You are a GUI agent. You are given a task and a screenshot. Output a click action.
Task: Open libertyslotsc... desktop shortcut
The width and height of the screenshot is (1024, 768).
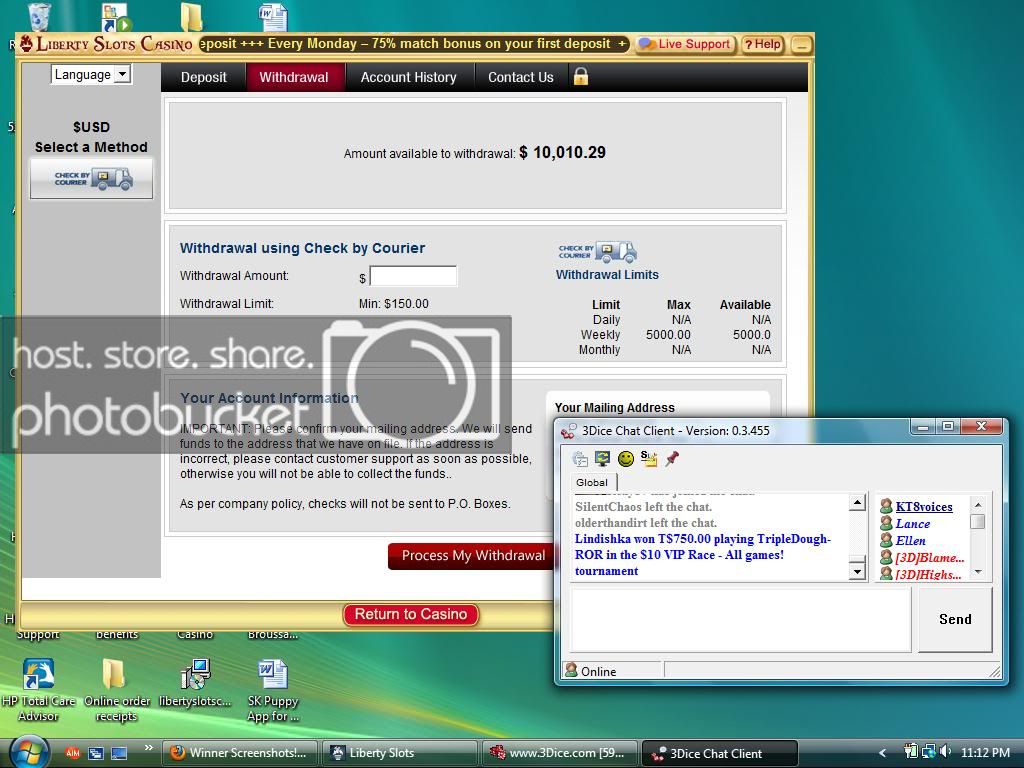195,683
